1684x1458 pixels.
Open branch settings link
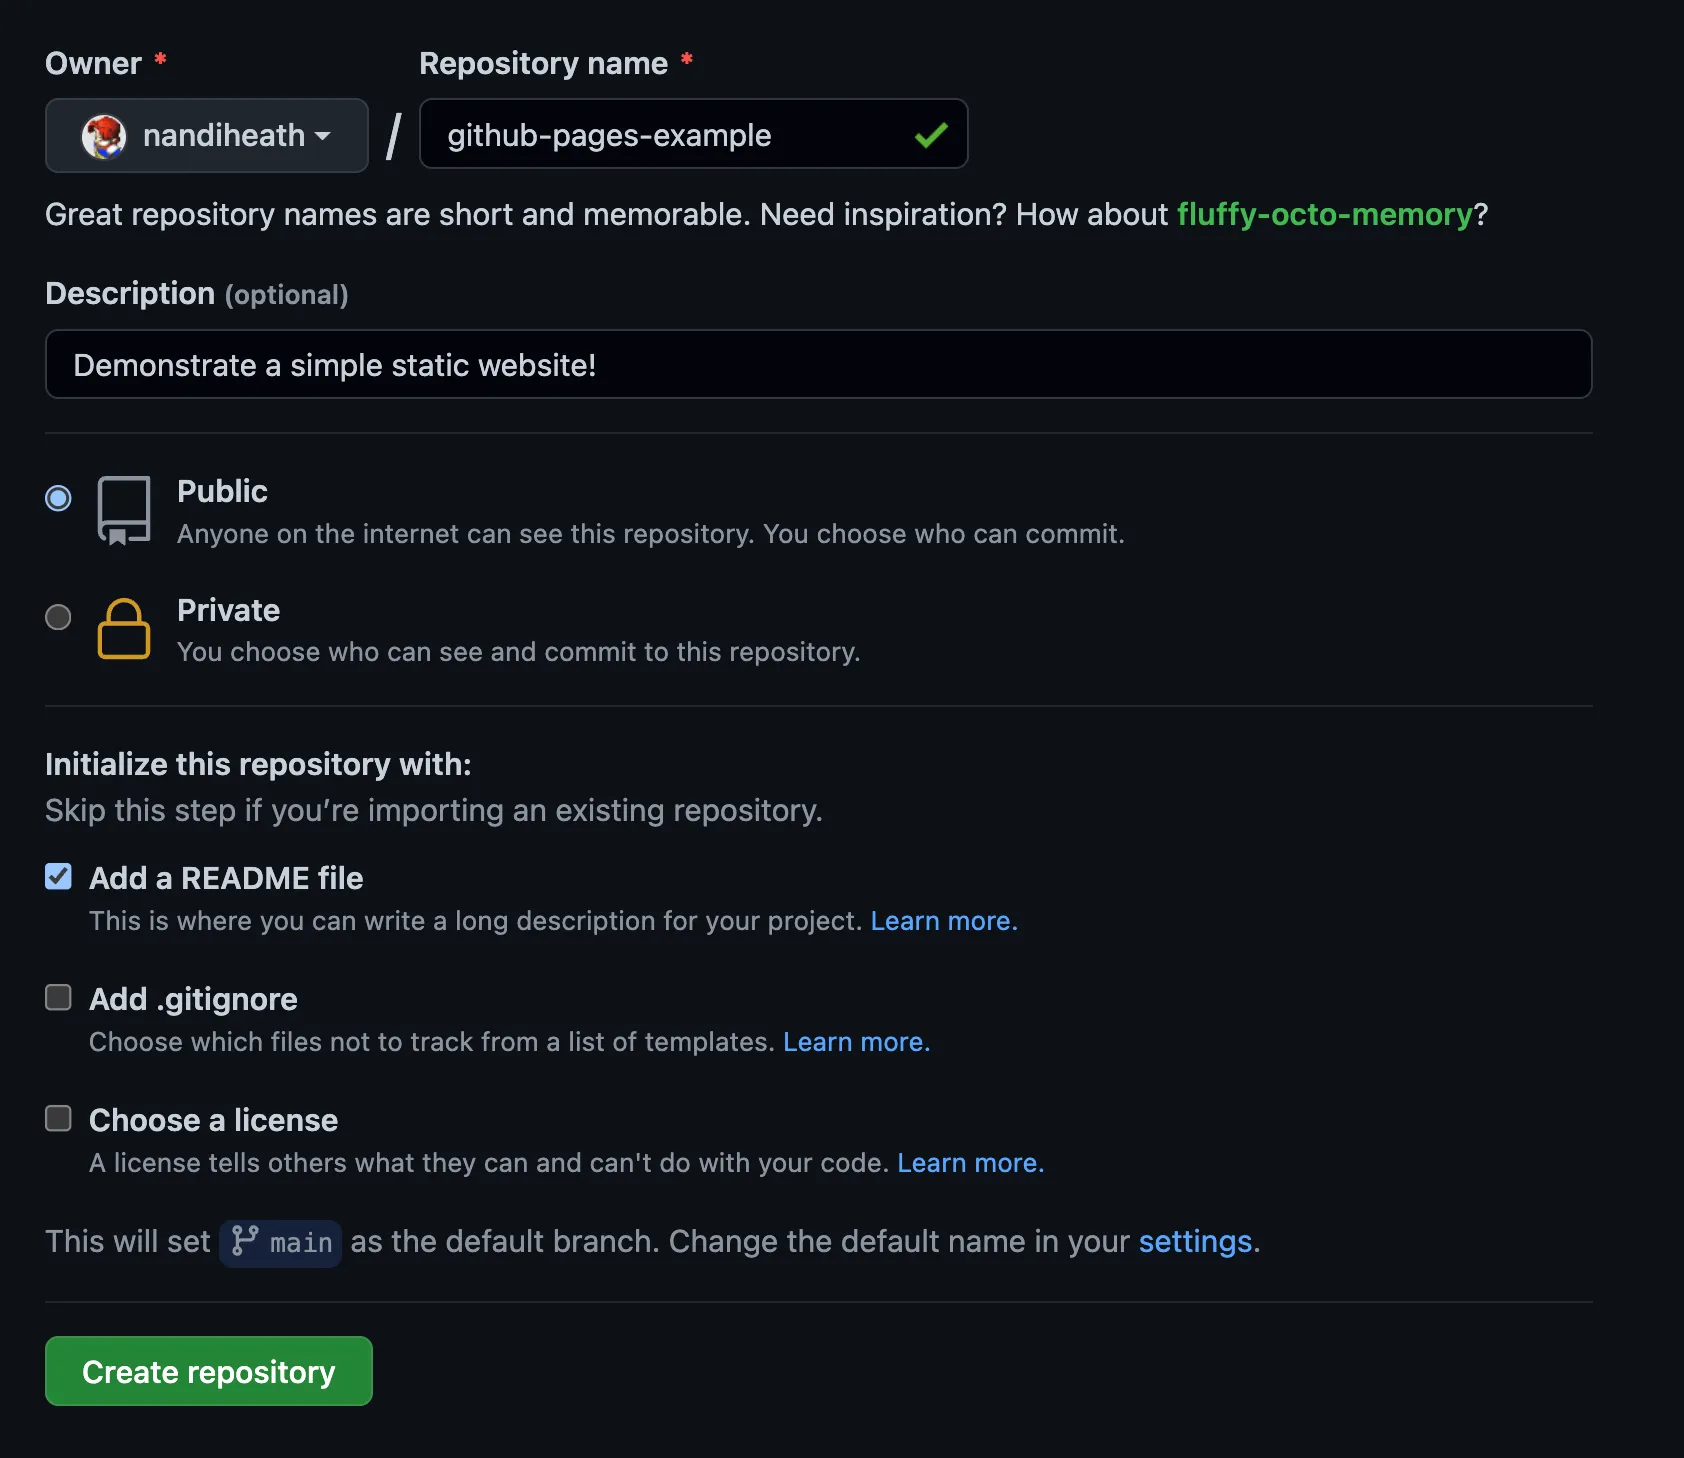(1194, 1241)
